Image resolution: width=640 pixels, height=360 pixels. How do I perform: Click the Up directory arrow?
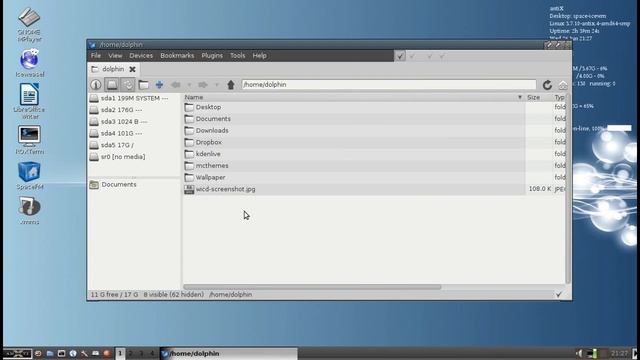pos(231,84)
